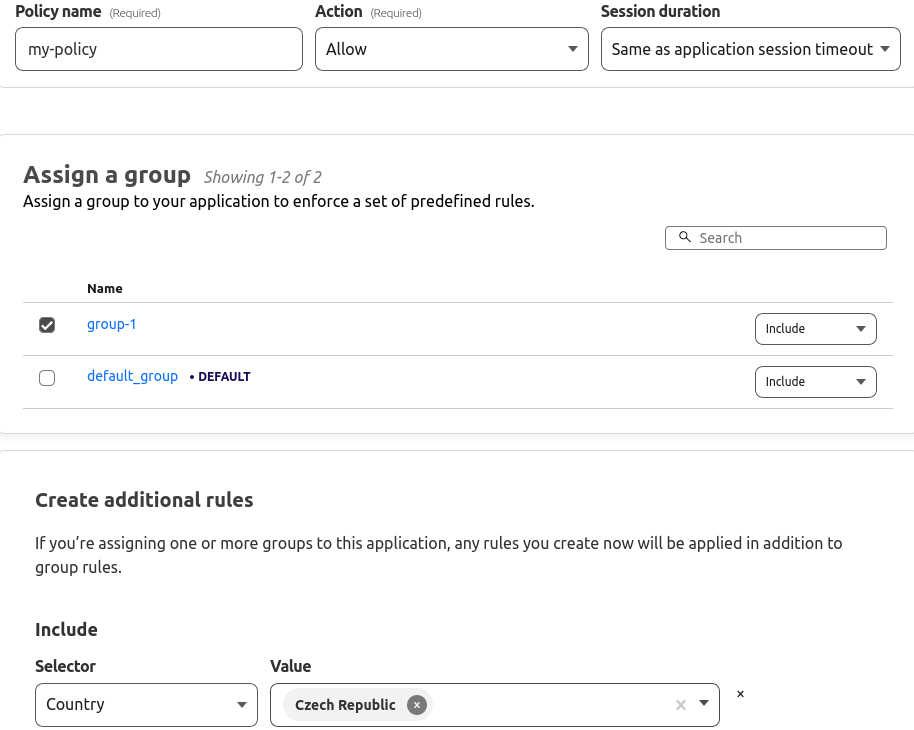Click the Policy name text field
The width and height of the screenshot is (914, 730).
(x=158, y=49)
